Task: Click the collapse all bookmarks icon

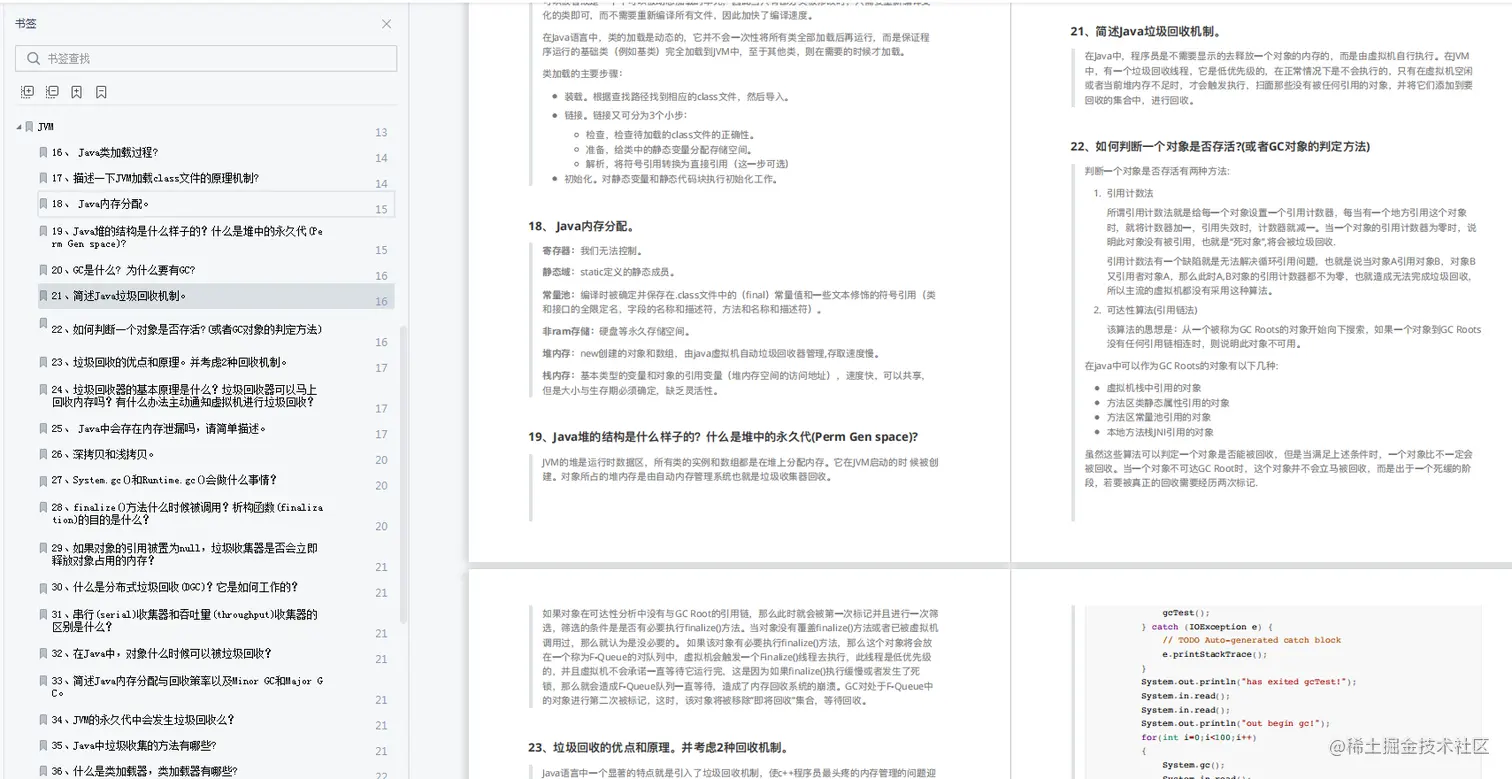Action: [51, 92]
